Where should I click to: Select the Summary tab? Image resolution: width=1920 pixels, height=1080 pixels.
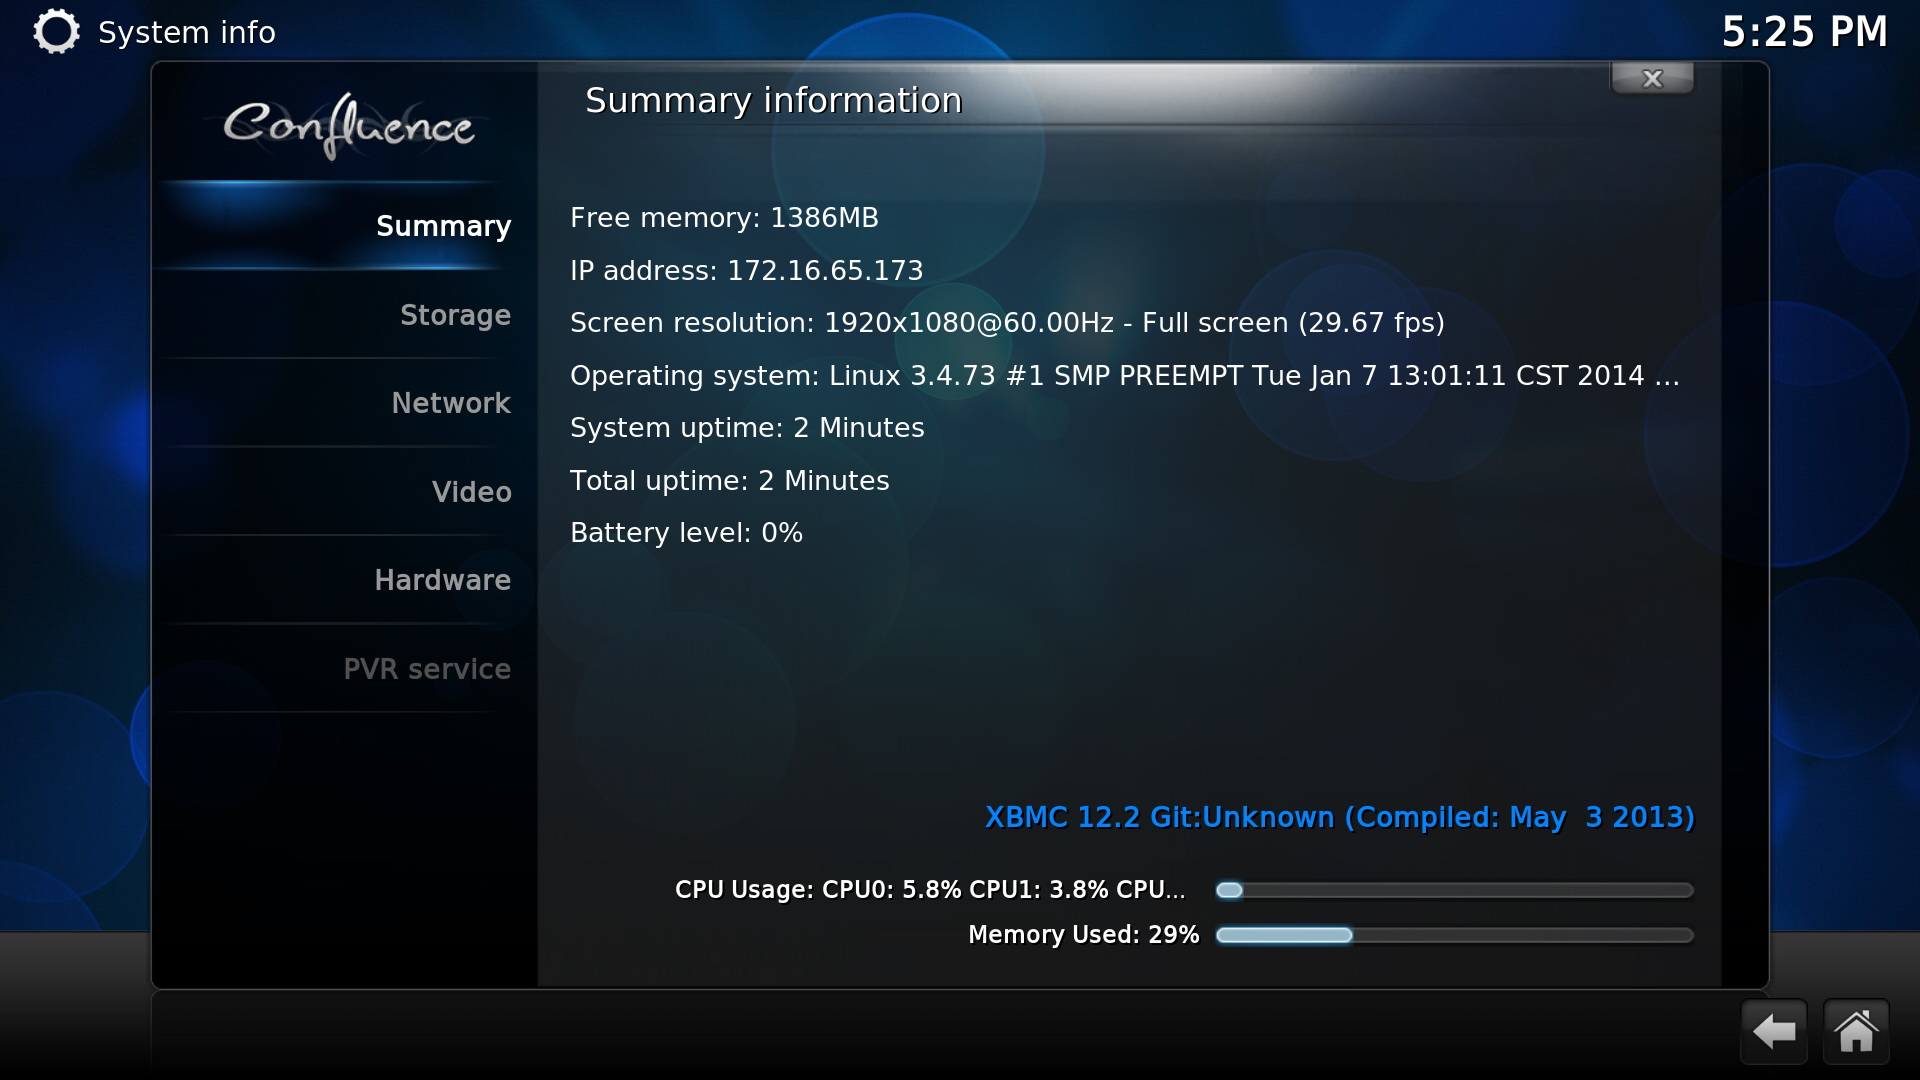344,226
